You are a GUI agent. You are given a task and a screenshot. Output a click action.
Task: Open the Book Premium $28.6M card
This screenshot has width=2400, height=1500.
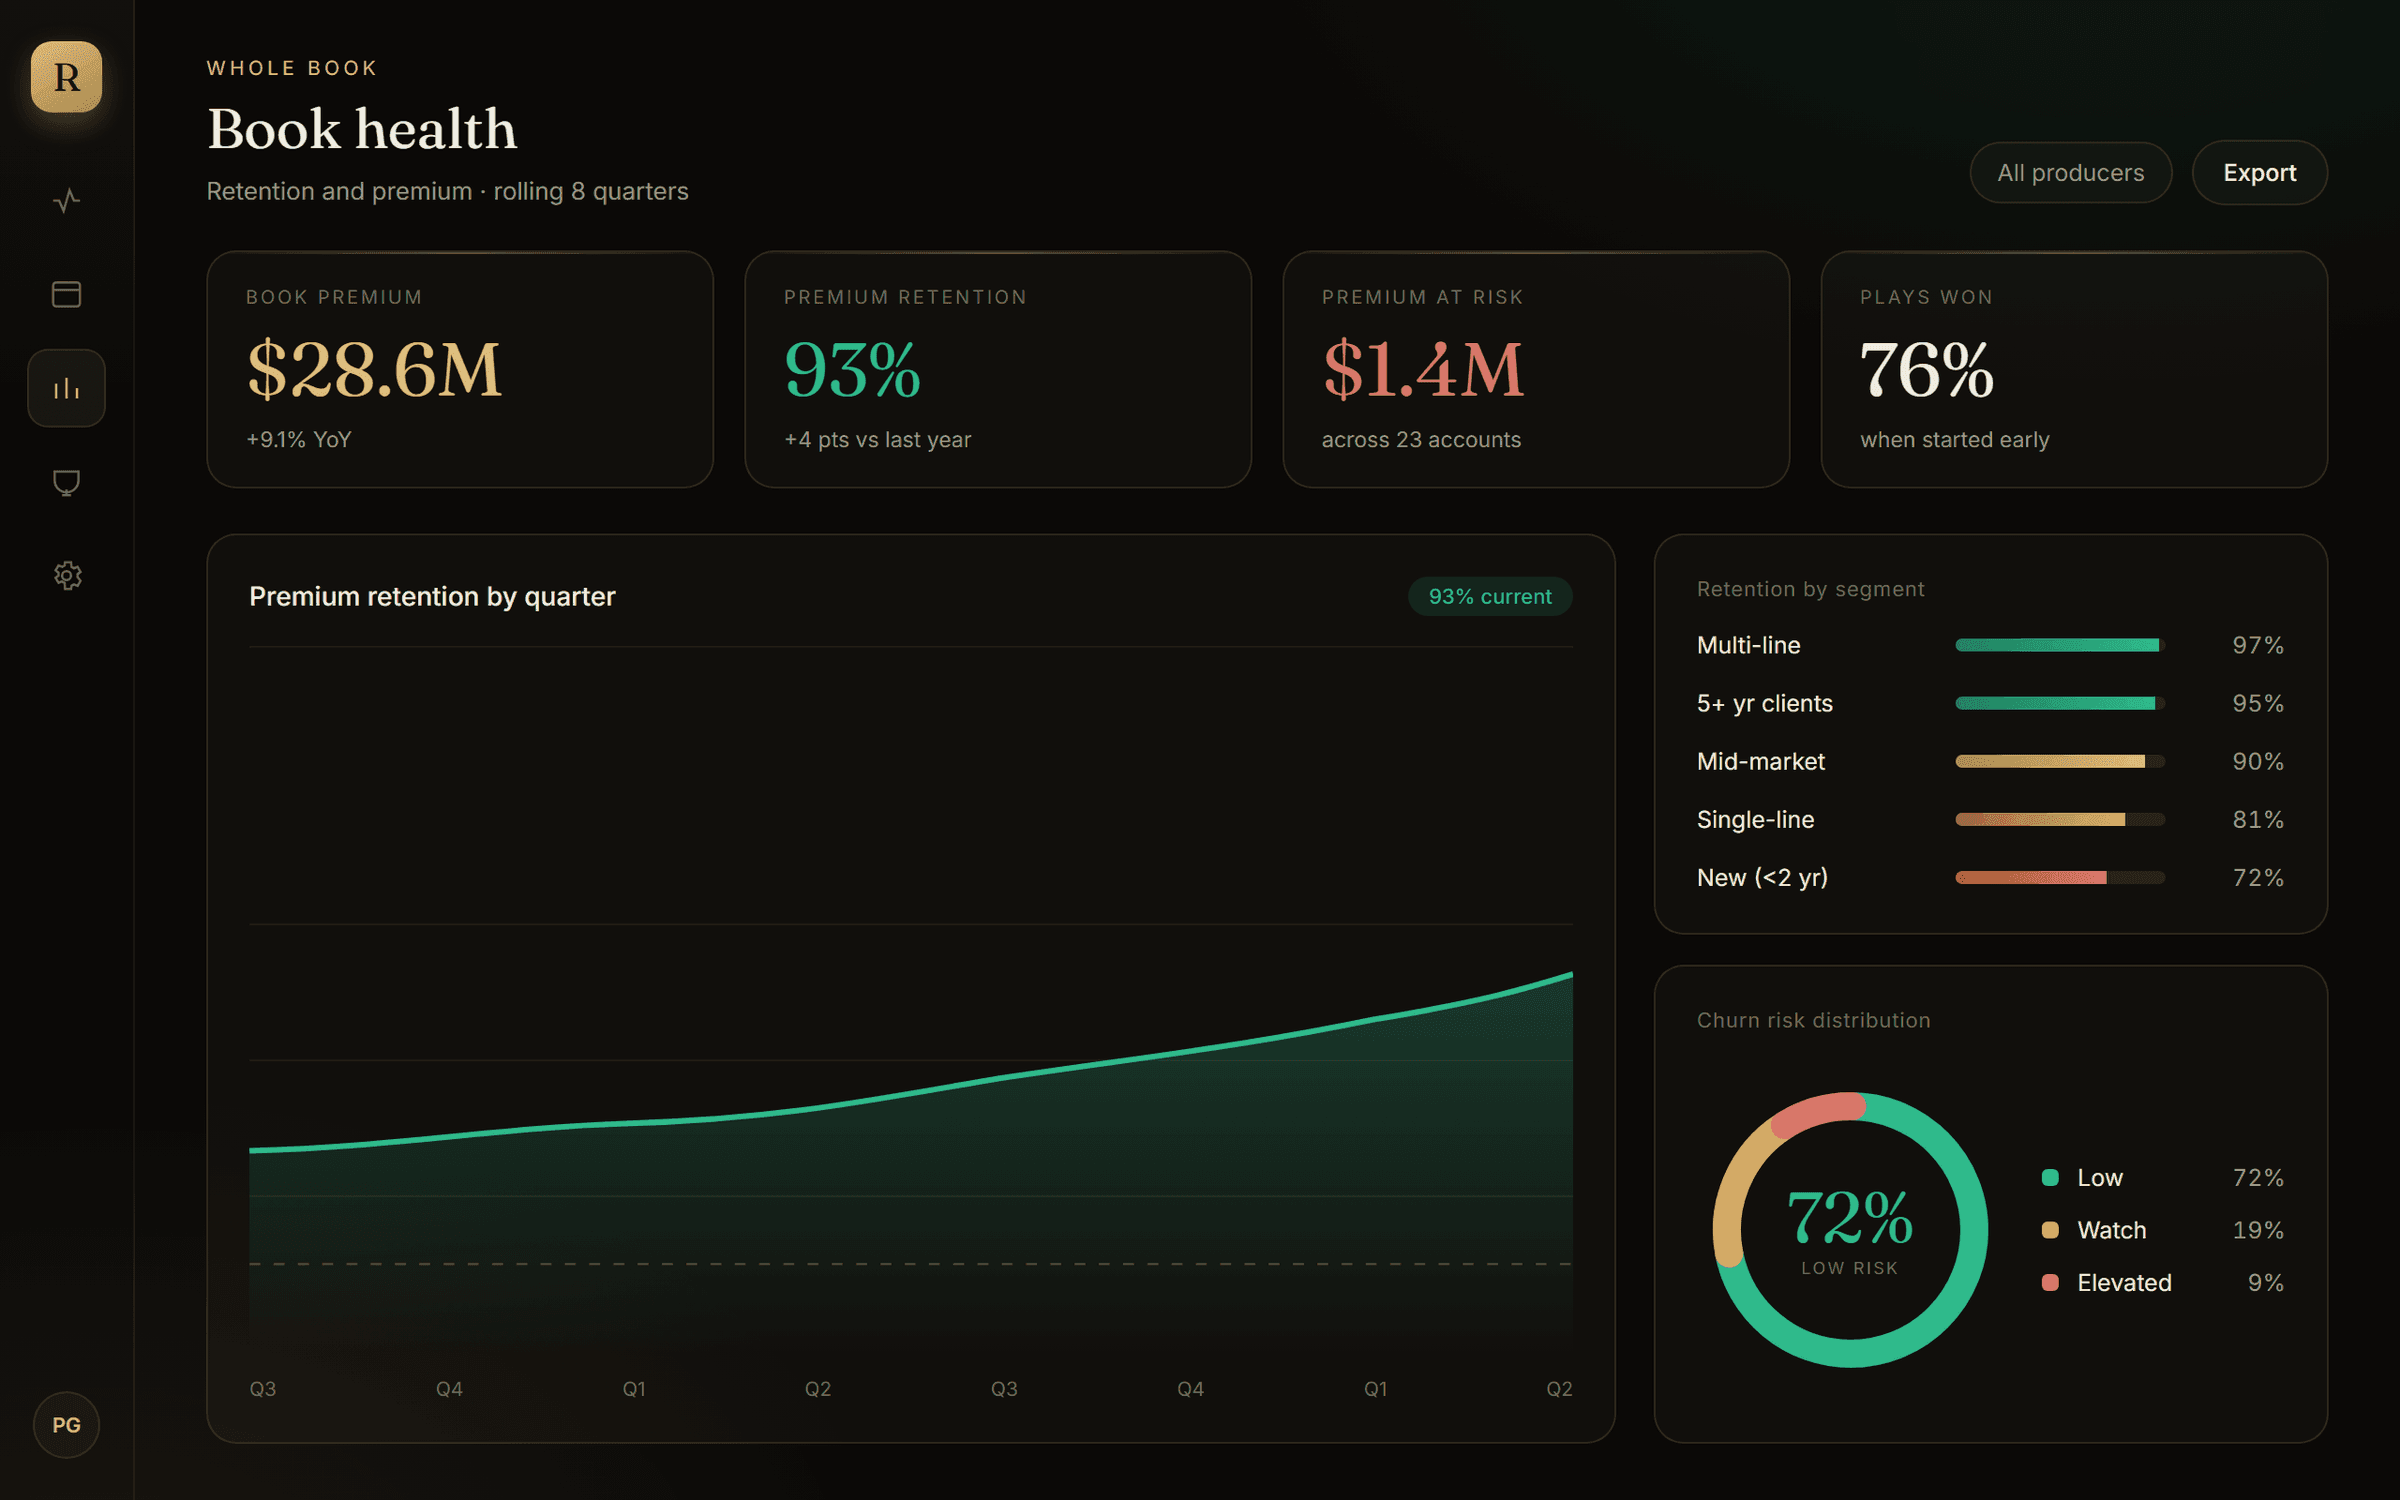(x=460, y=369)
